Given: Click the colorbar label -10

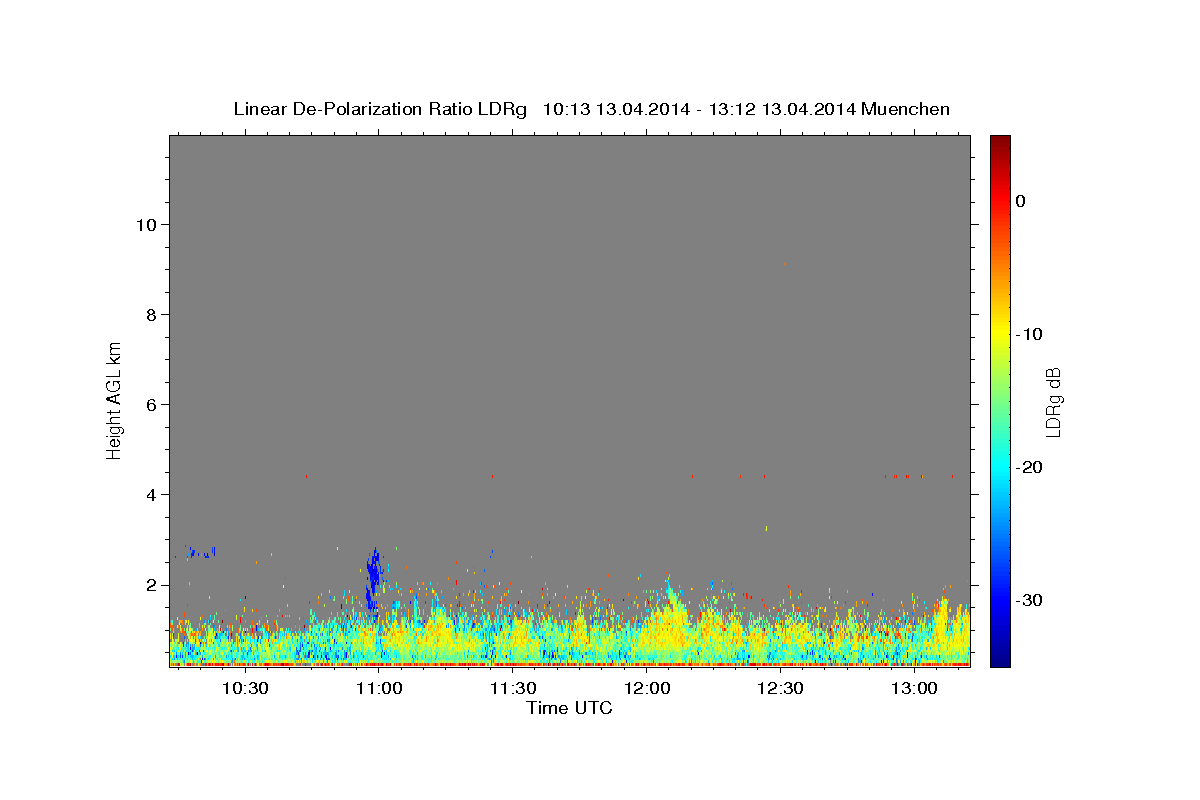Looking at the screenshot, I should tap(1029, 334).
